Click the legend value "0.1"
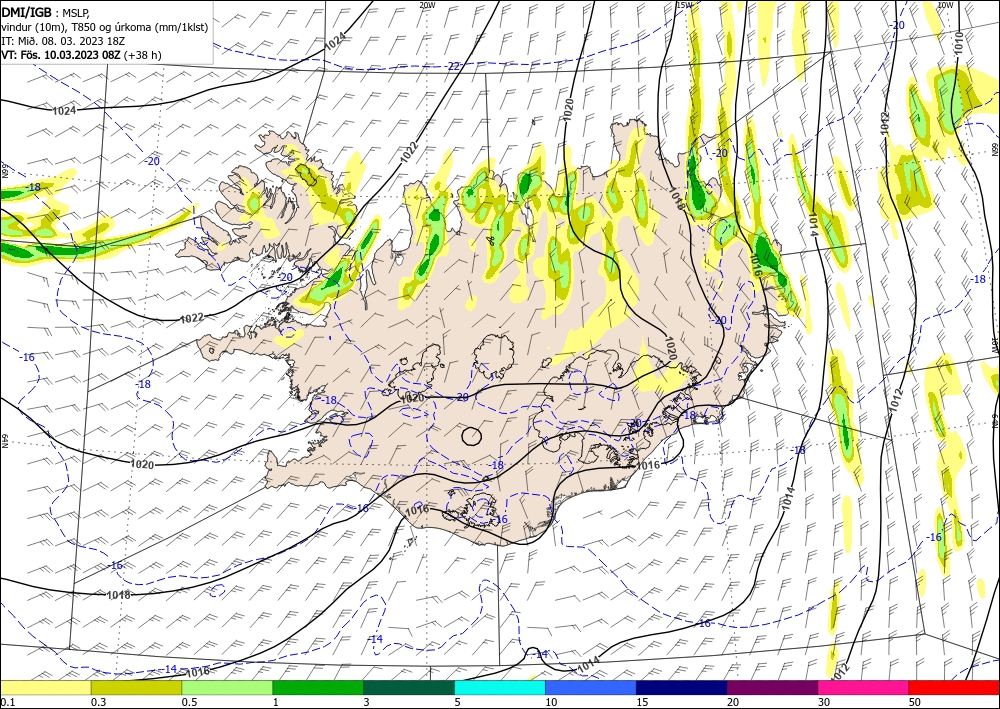The width and height of the screenshot is (1000, 709). tap(8, 702)
